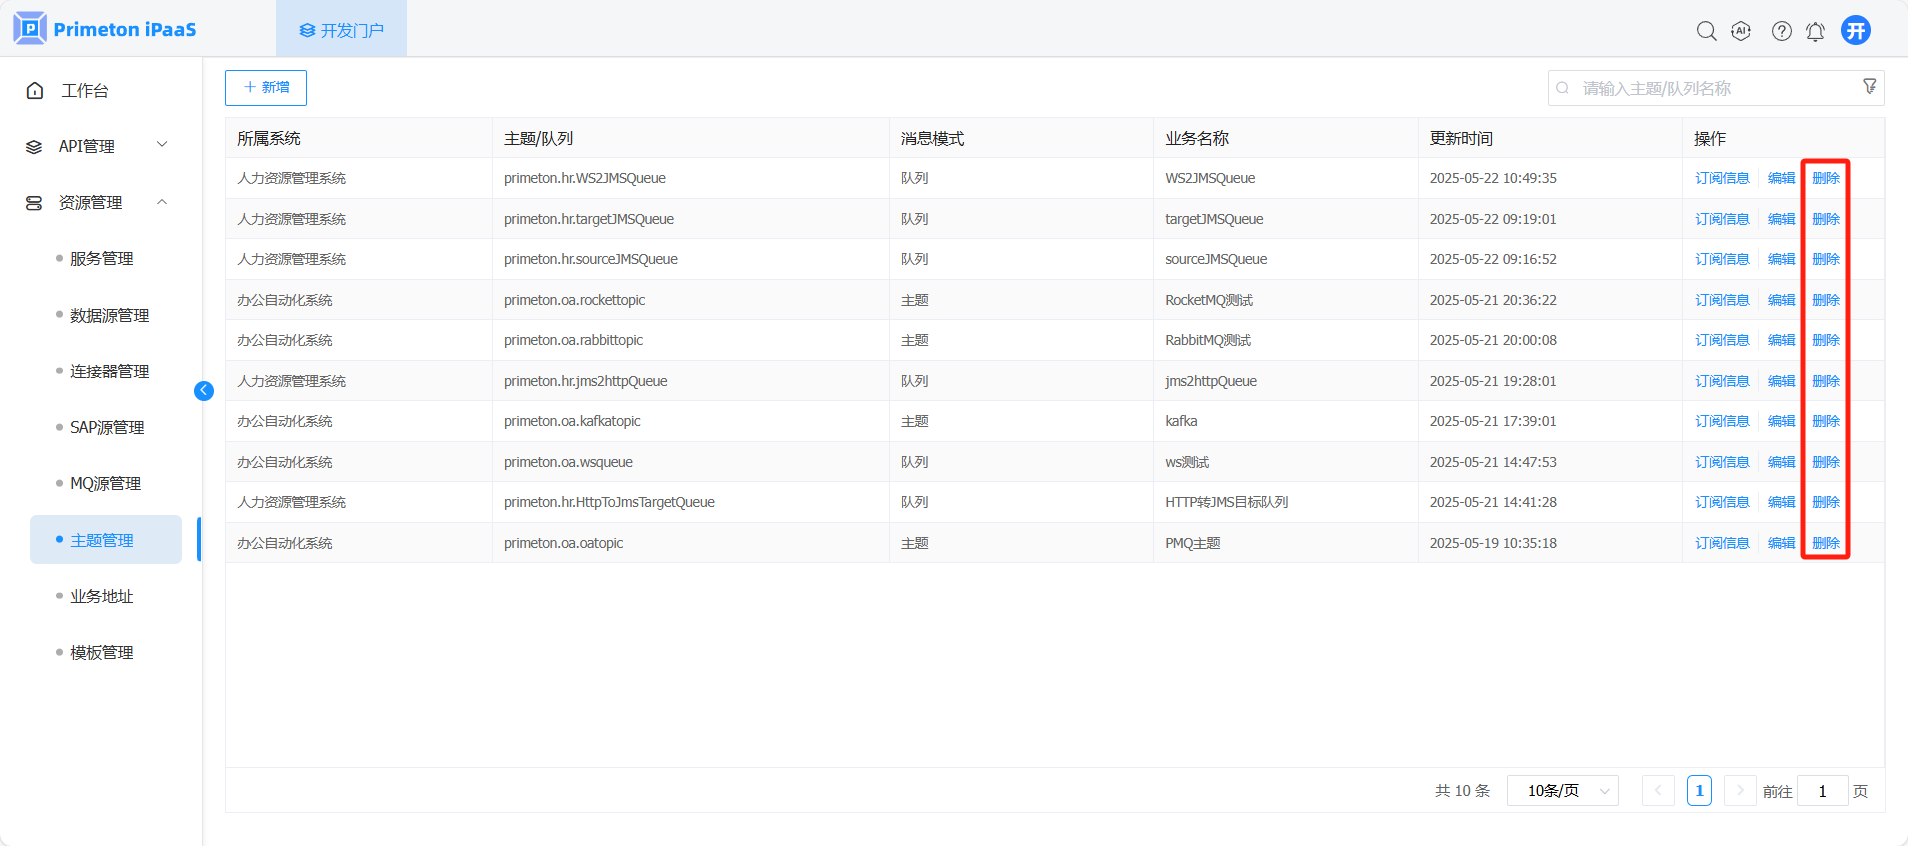Open the AI assistant icon
The image size is (1908, 846).
coord(1741,31)
